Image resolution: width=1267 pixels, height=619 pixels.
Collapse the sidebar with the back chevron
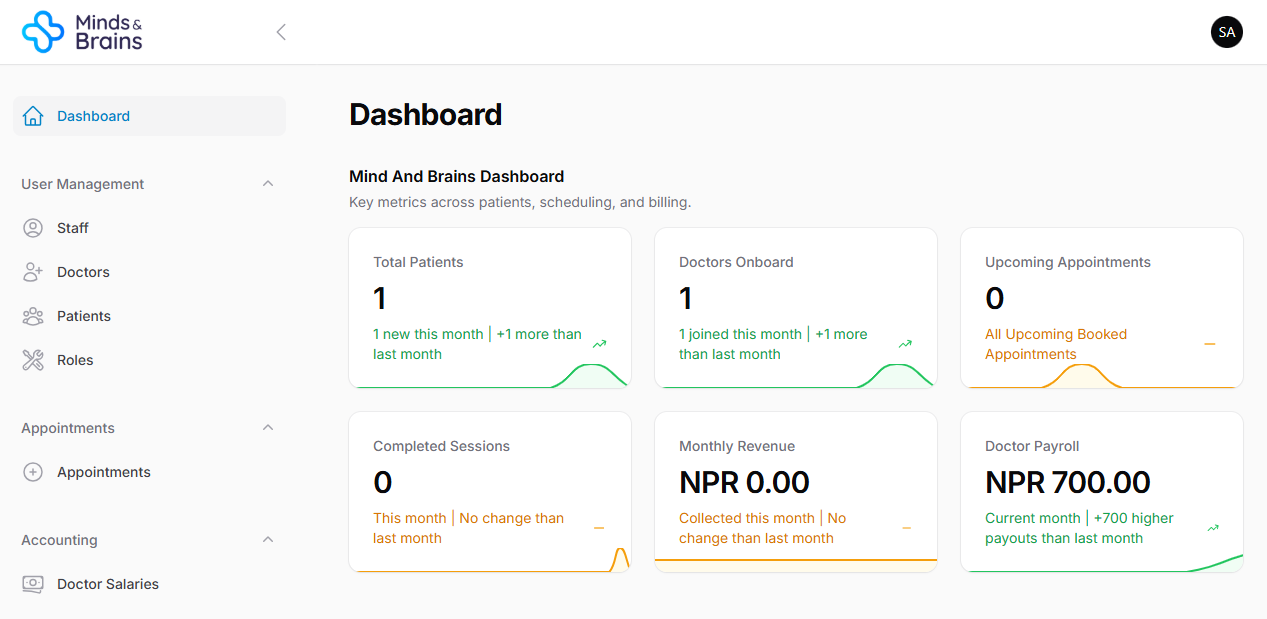281,32
